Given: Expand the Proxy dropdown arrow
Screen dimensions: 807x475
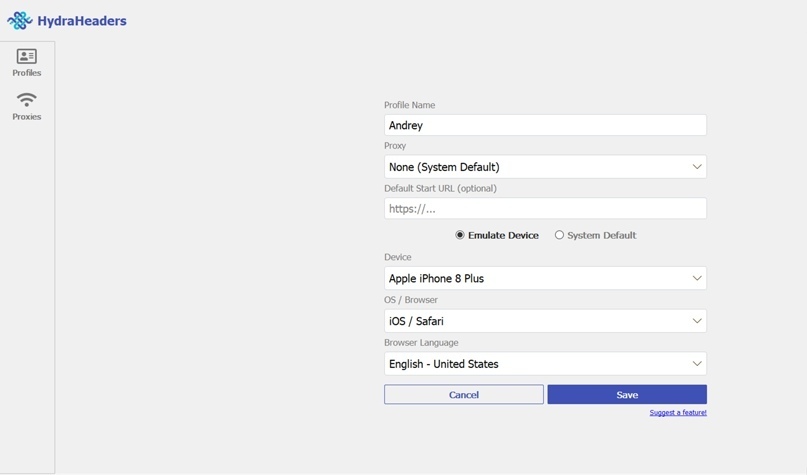Looking at the screenshot, I should 697,167.
